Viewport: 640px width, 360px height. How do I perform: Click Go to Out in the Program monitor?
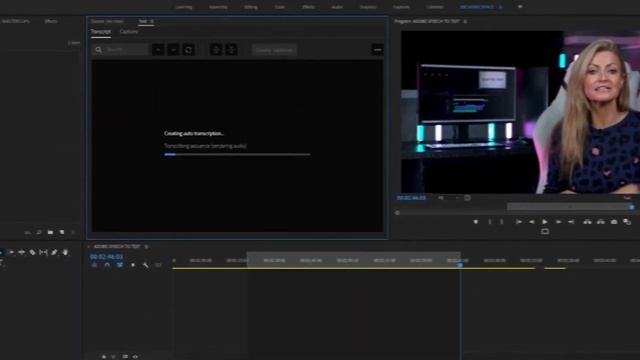click(571, 222)
